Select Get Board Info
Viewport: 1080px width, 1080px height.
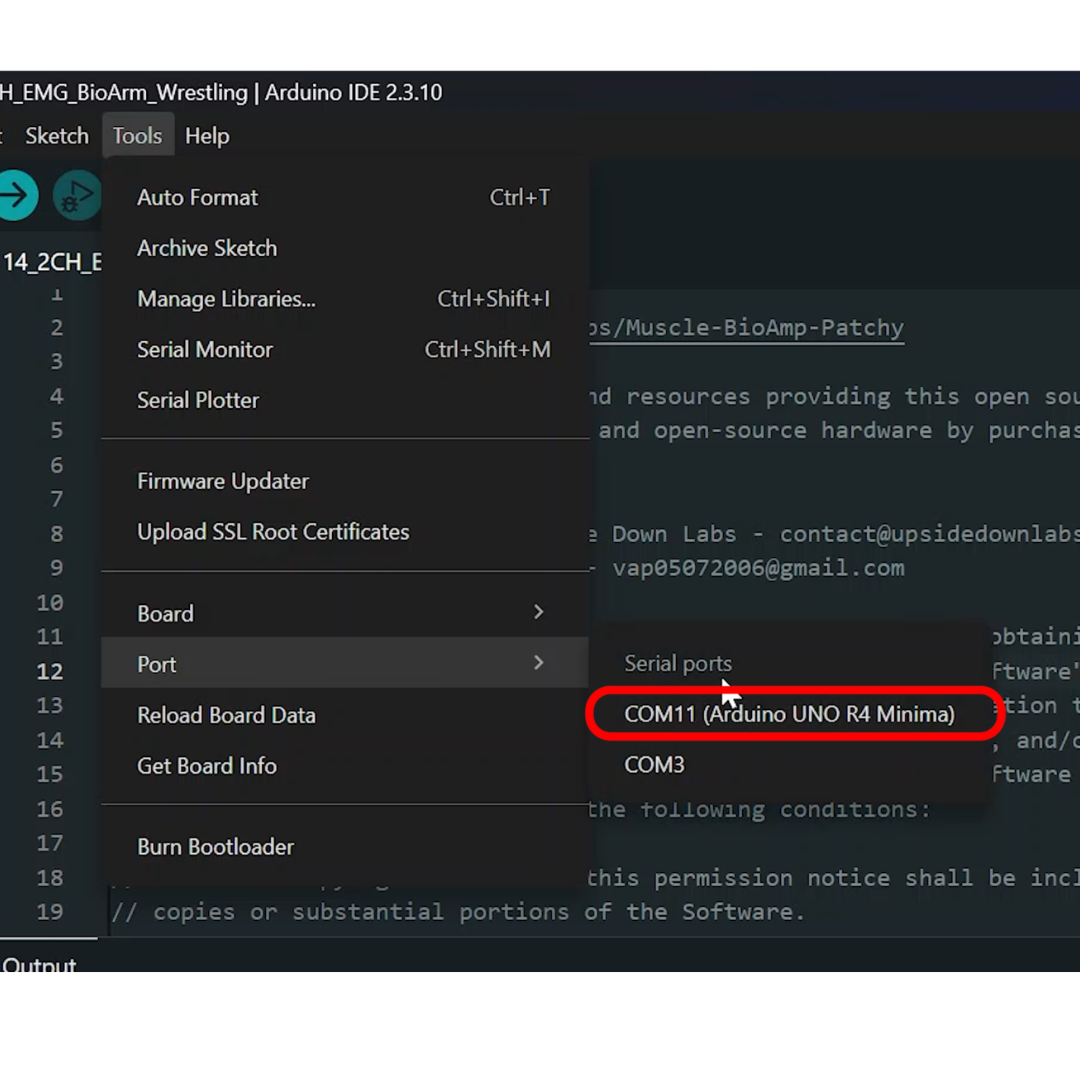(344, 766)
